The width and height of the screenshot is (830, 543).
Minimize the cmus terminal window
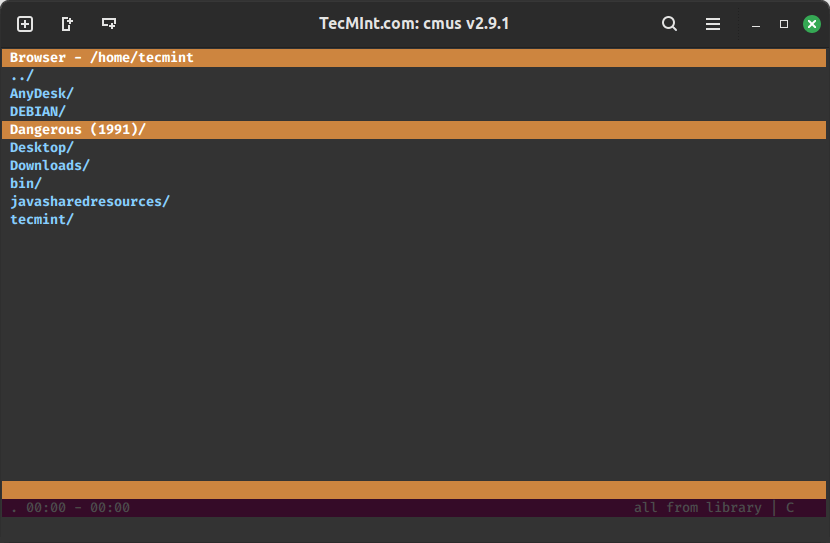click(x=756, y=24)
